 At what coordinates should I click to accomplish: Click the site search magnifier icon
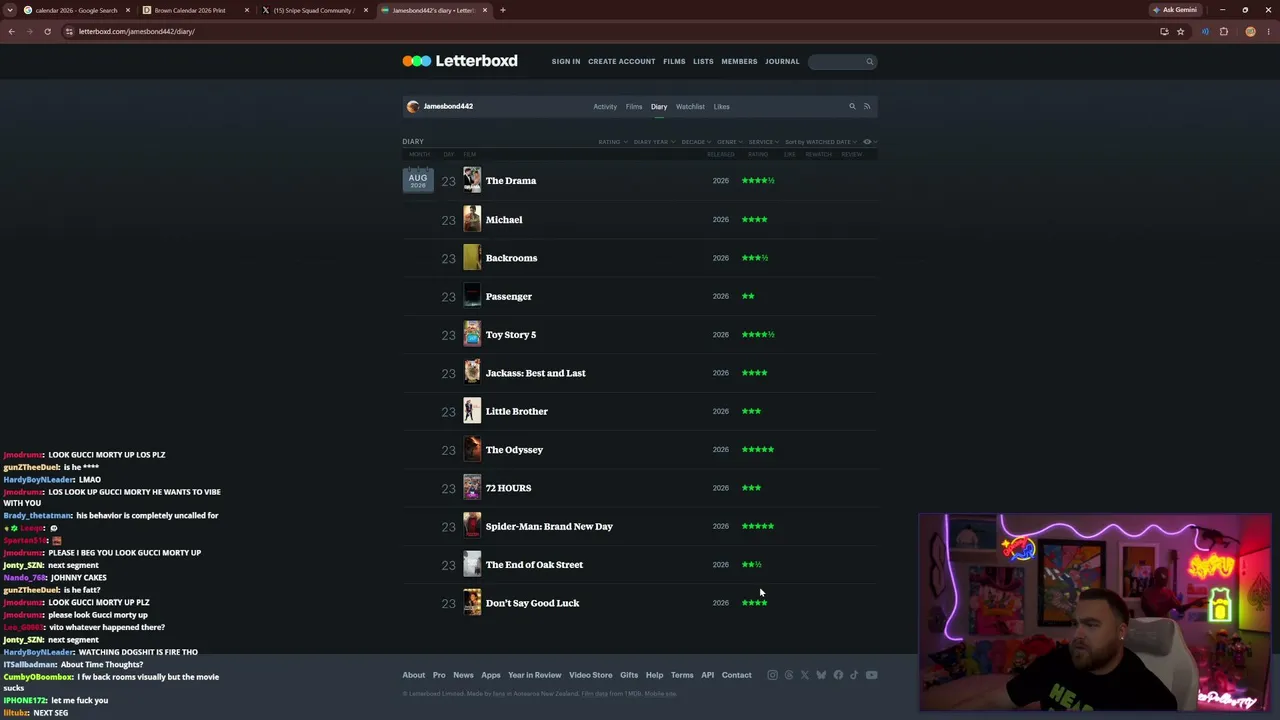[870, 62]
